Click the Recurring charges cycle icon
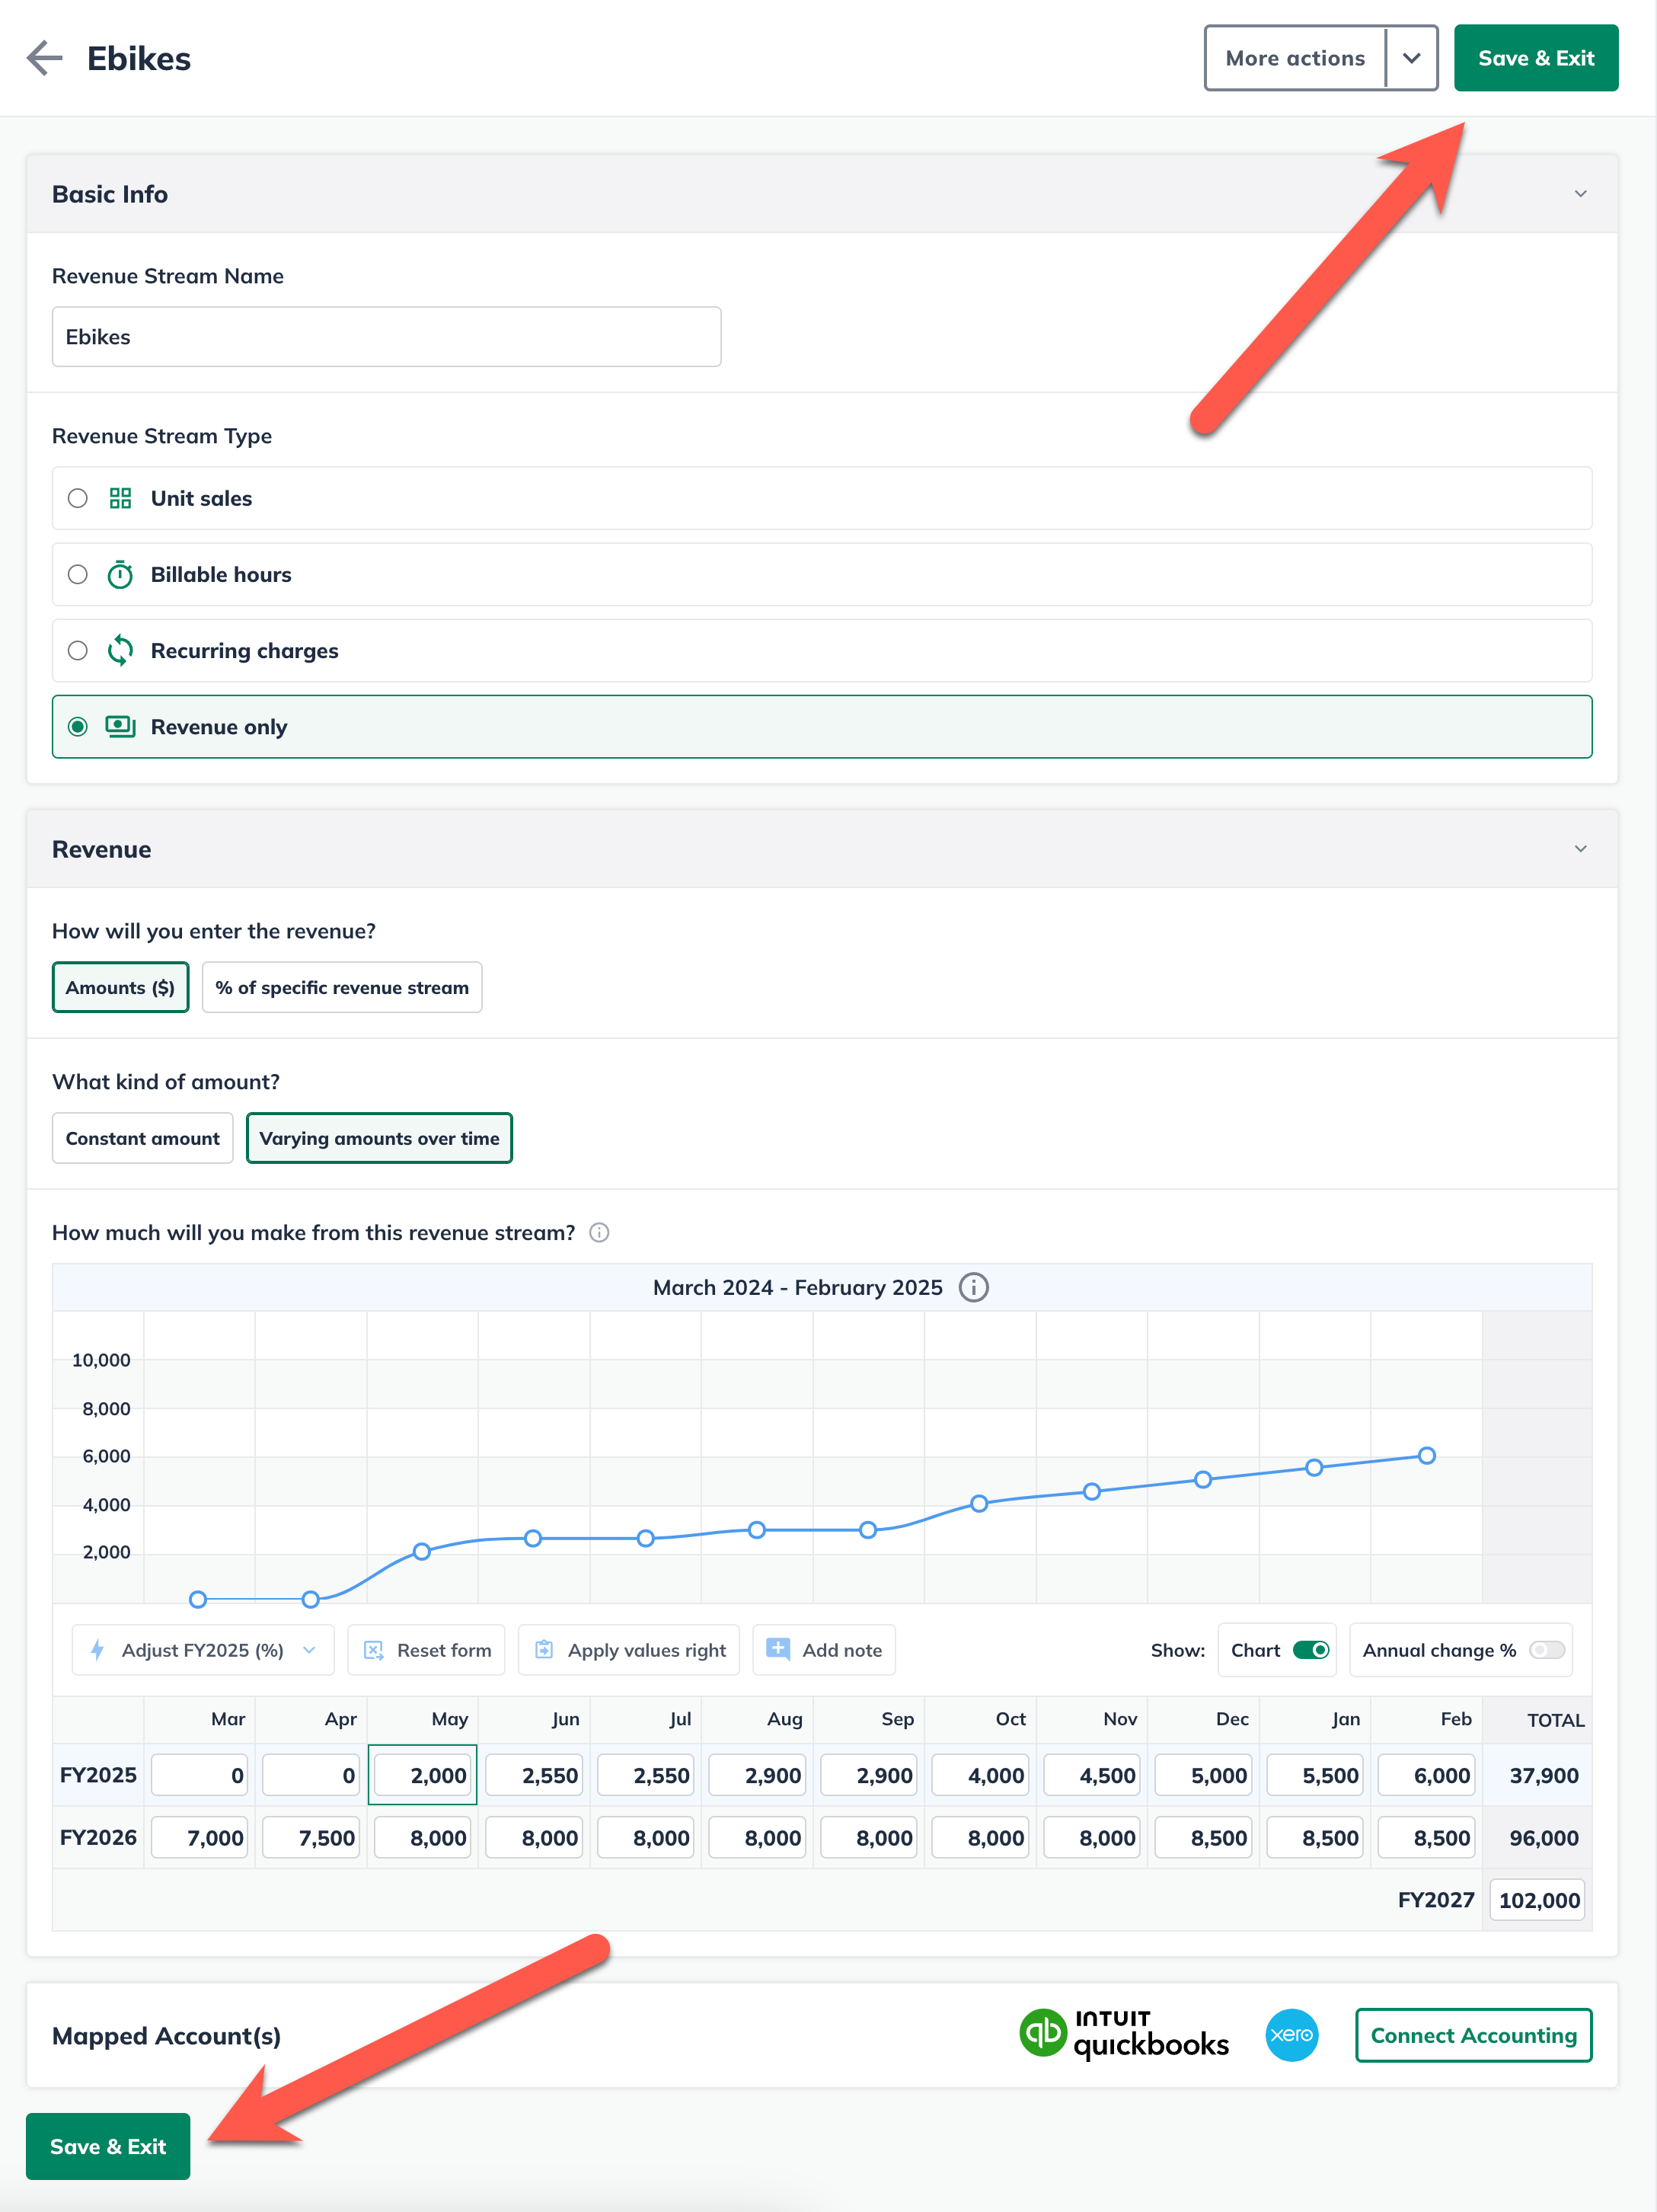 click(x=120, y=651)
